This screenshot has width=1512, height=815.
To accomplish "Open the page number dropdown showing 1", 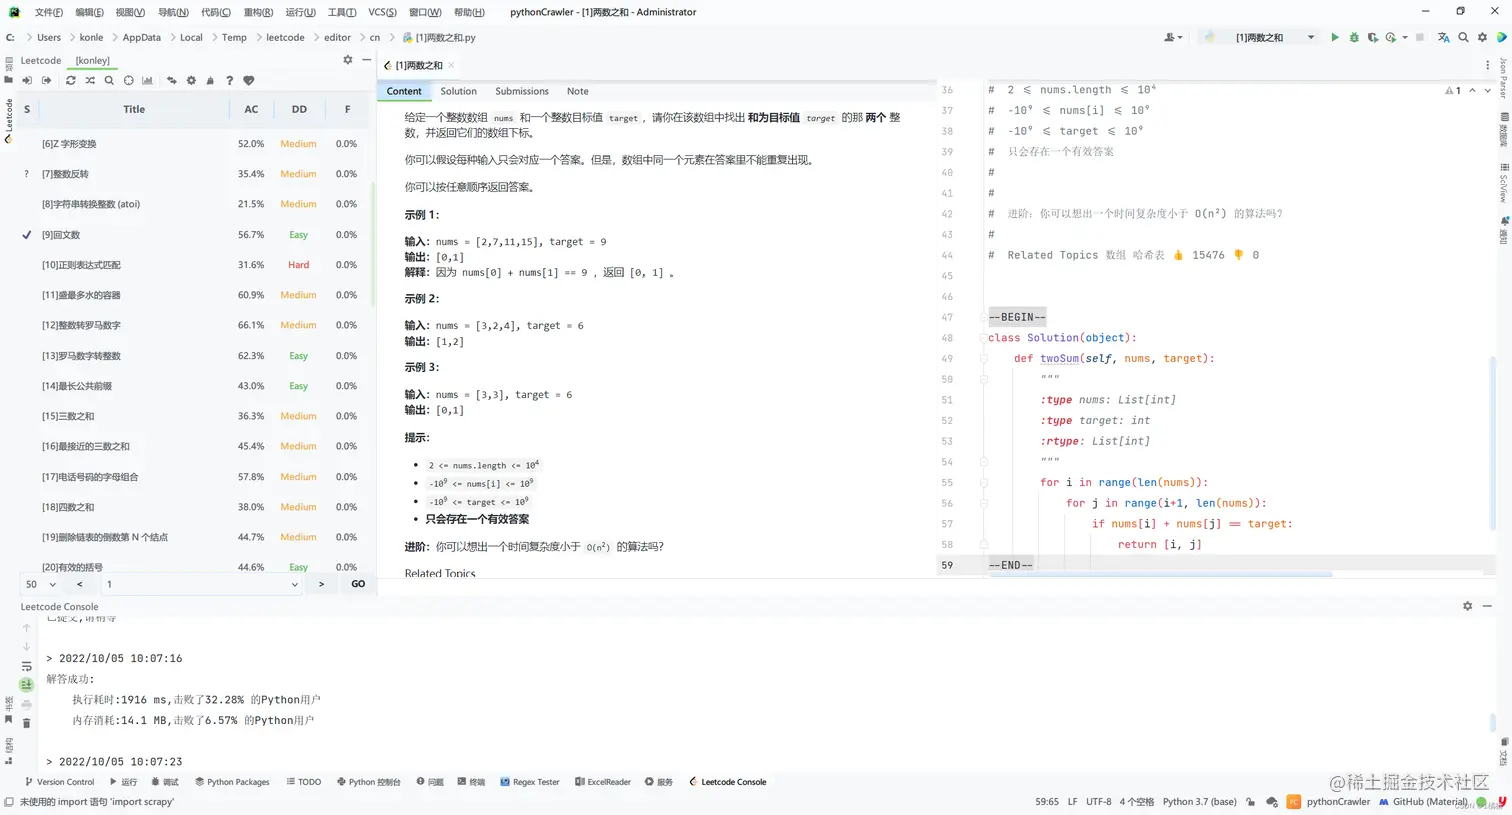I will 202,584.
